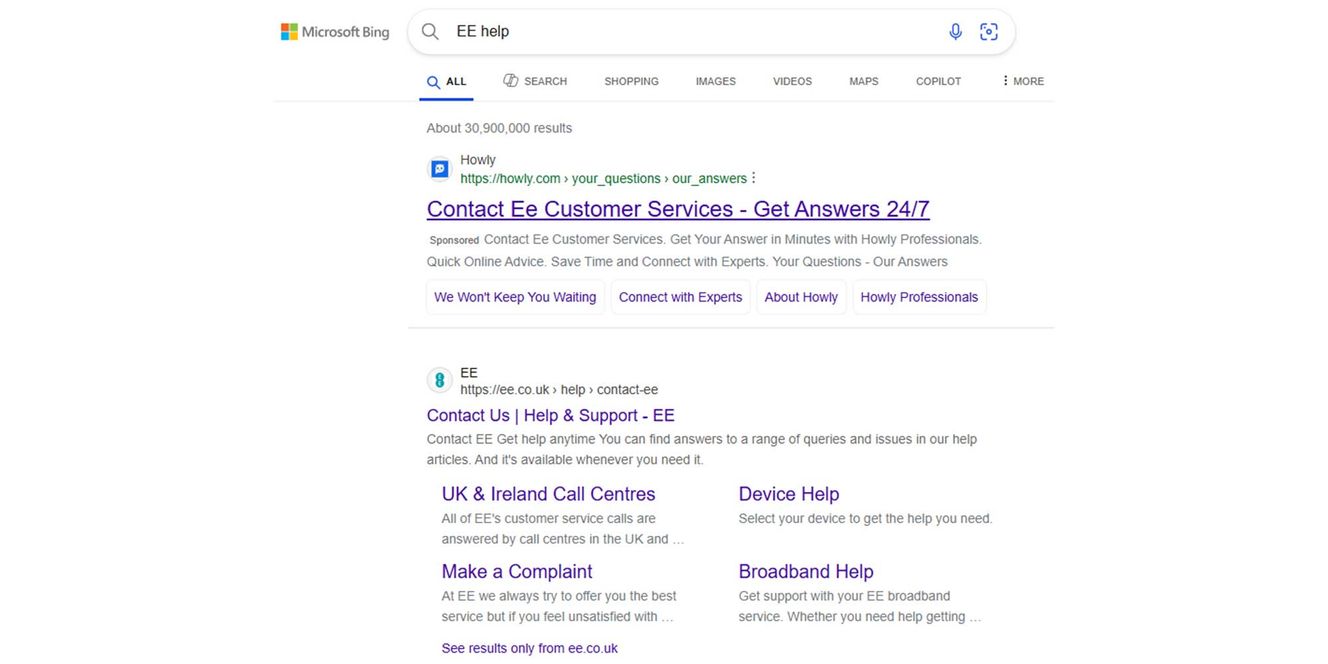Switch to the Images tab
This screenshot has width=1328, height=664.
(715, 81)
